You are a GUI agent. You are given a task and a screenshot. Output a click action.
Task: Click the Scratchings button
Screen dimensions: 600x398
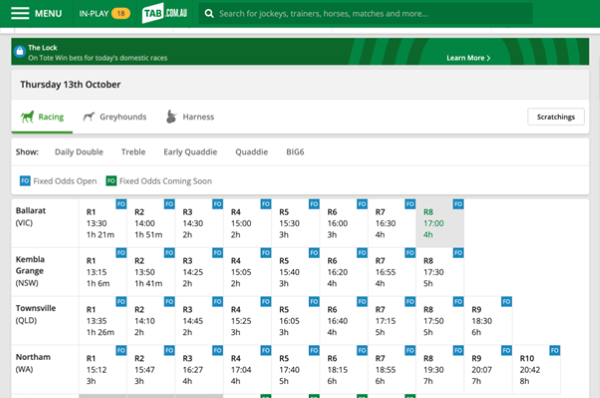[556, 117]
